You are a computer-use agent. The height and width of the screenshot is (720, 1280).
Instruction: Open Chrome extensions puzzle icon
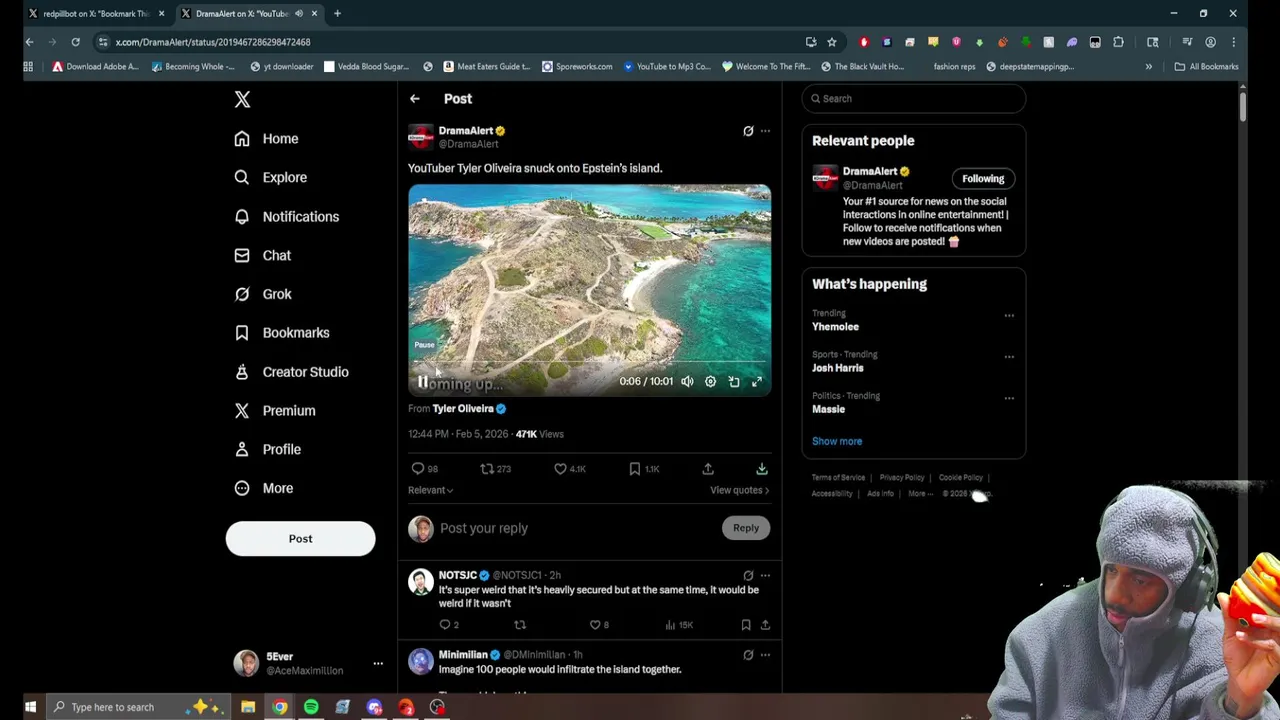pos(1118,42)
